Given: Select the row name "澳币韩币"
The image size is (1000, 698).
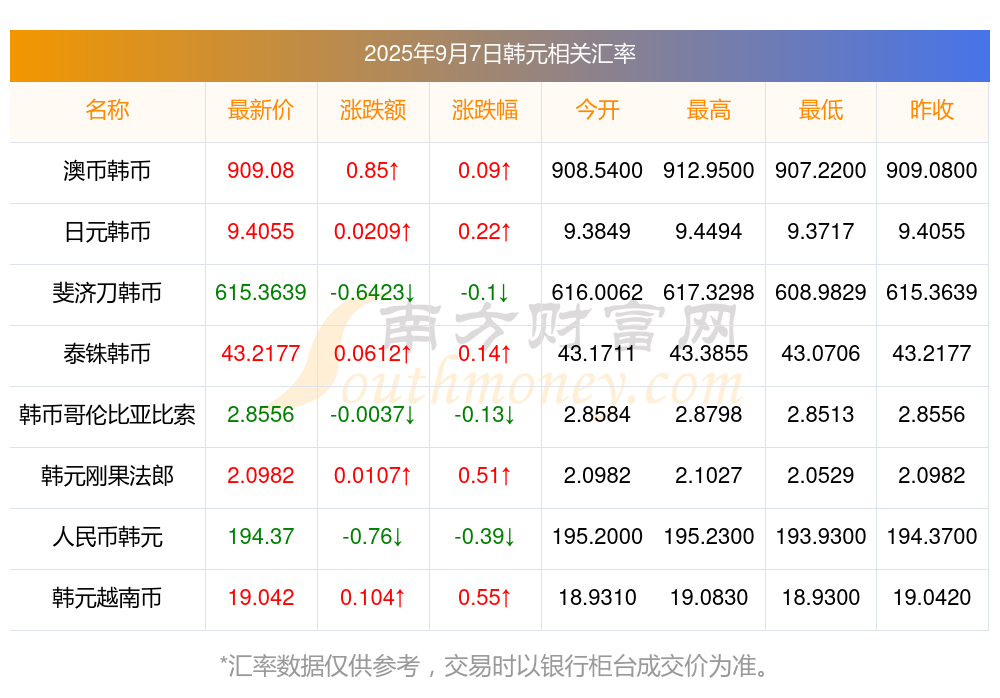Looking at the screenshot, I should [x=107, y=171].
